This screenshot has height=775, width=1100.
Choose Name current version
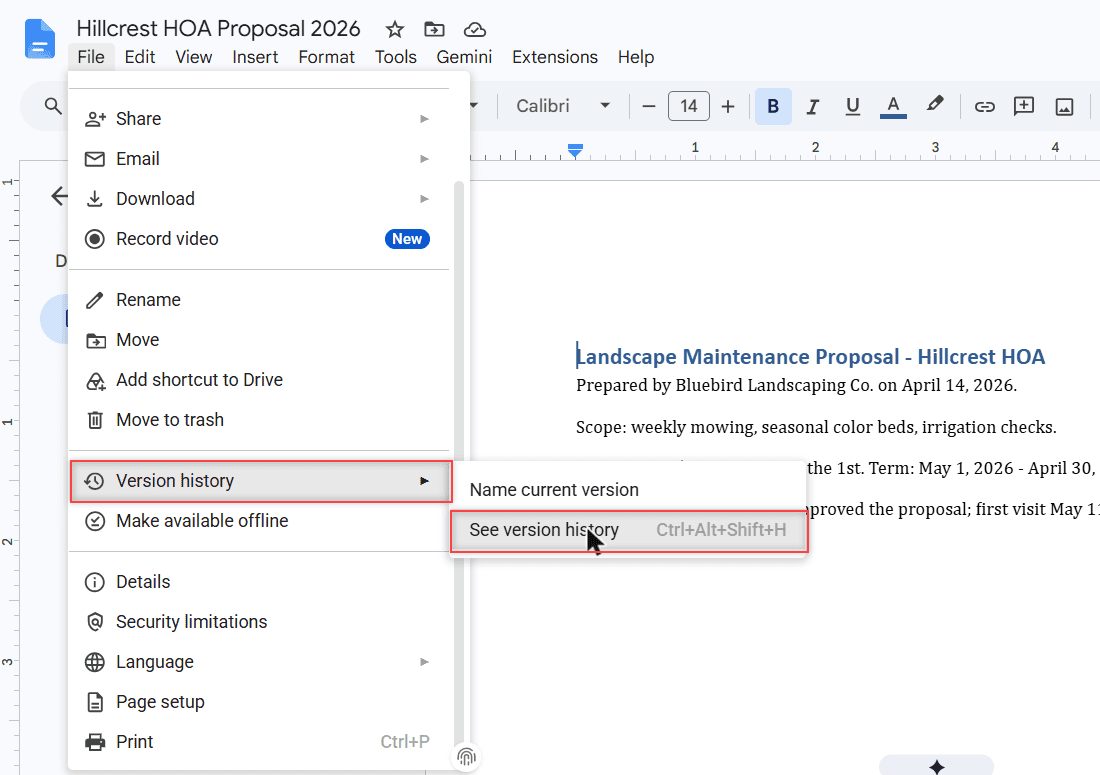coord(629,490)
